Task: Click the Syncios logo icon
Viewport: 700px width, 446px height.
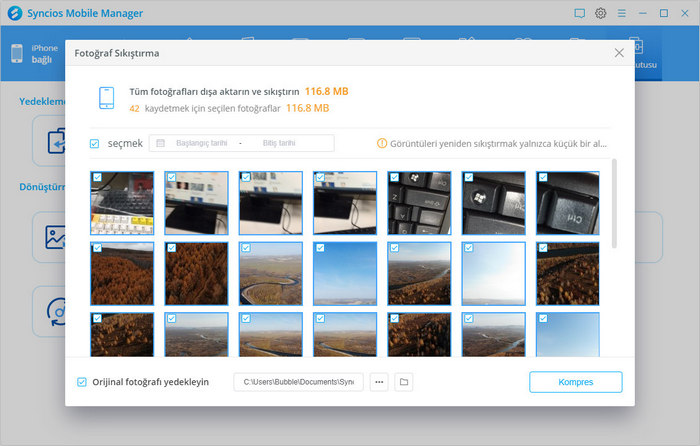Action: click(x=15, y=13)
